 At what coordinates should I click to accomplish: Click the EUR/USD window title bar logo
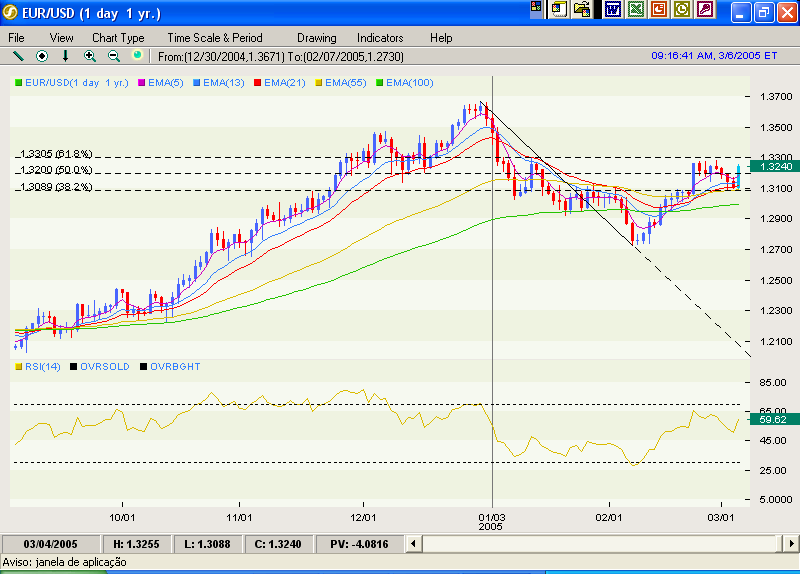click(10, 13)
